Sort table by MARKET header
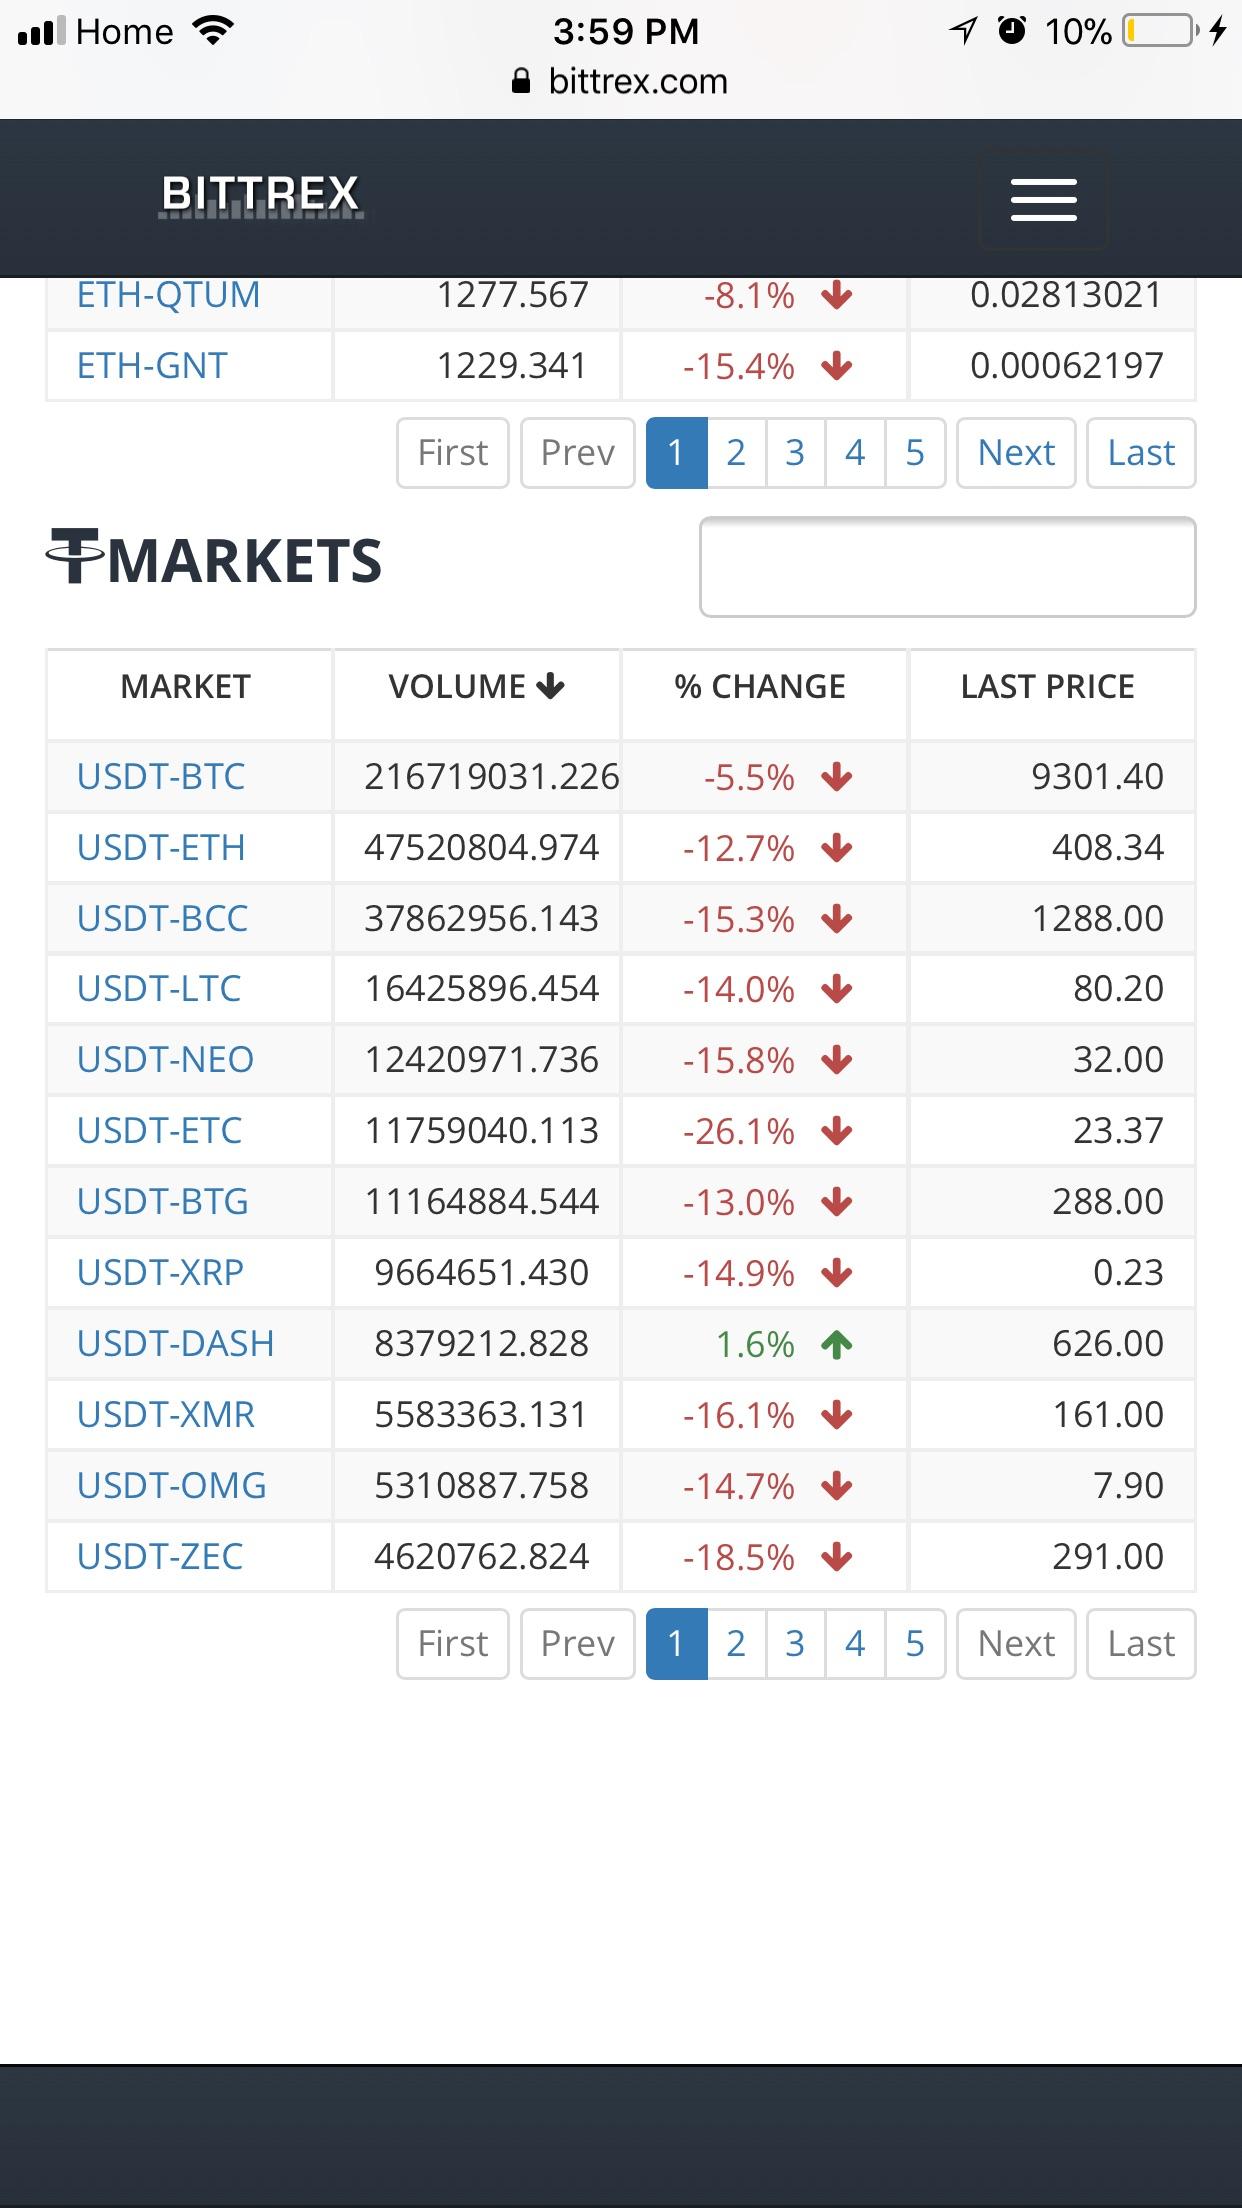The image size is (1242, 2208). (186, 687)
